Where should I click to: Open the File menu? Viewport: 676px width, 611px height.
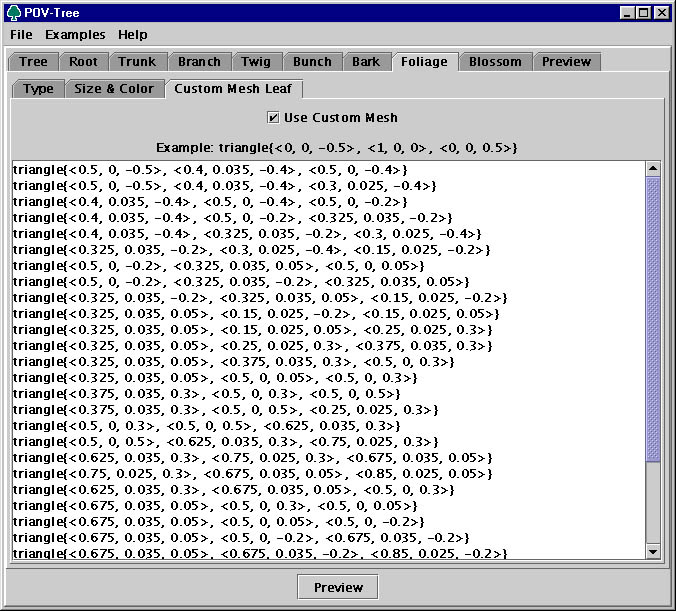point(21,35)
